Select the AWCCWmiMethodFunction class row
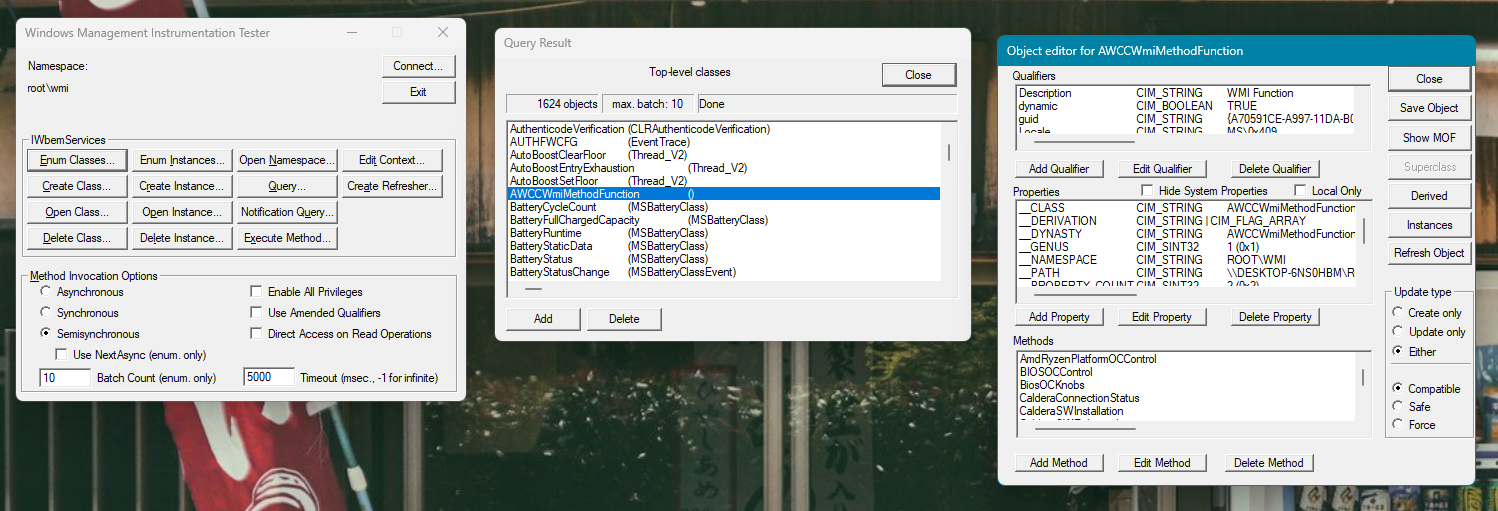The width and height of the screenshot is (1498, 511). click(x=724, y=194)
